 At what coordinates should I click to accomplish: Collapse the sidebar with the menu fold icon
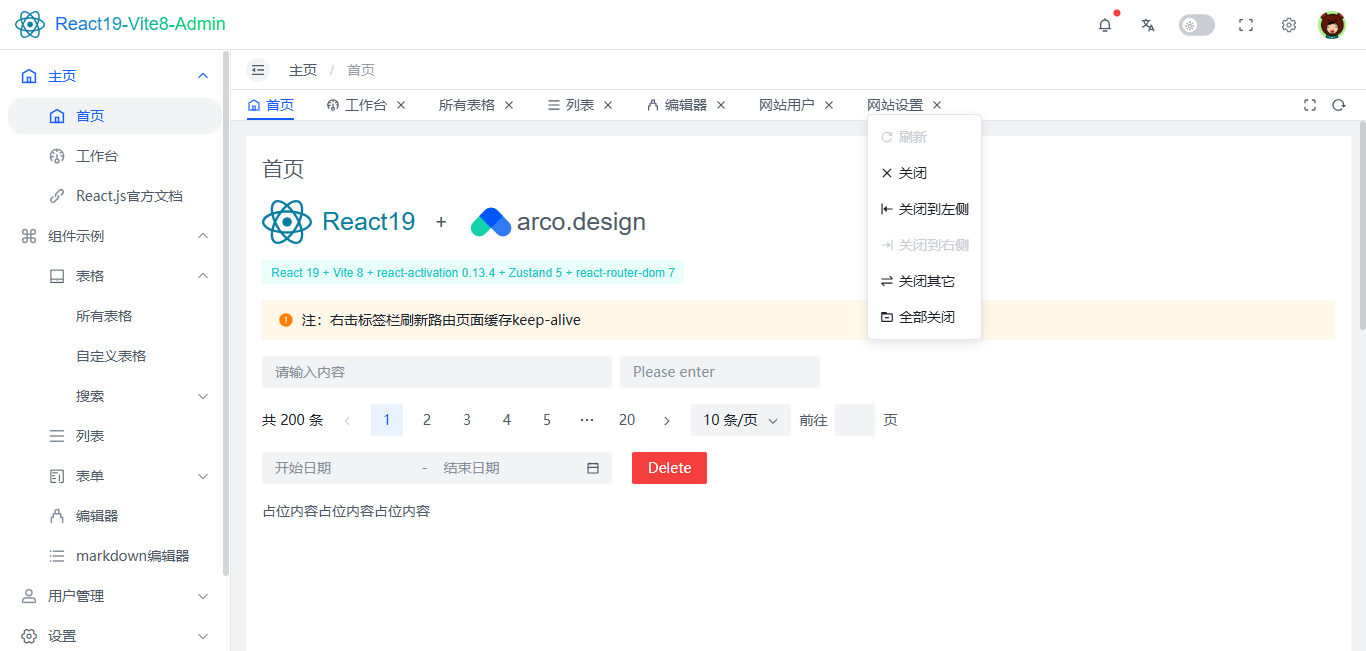tap(258, 70)
